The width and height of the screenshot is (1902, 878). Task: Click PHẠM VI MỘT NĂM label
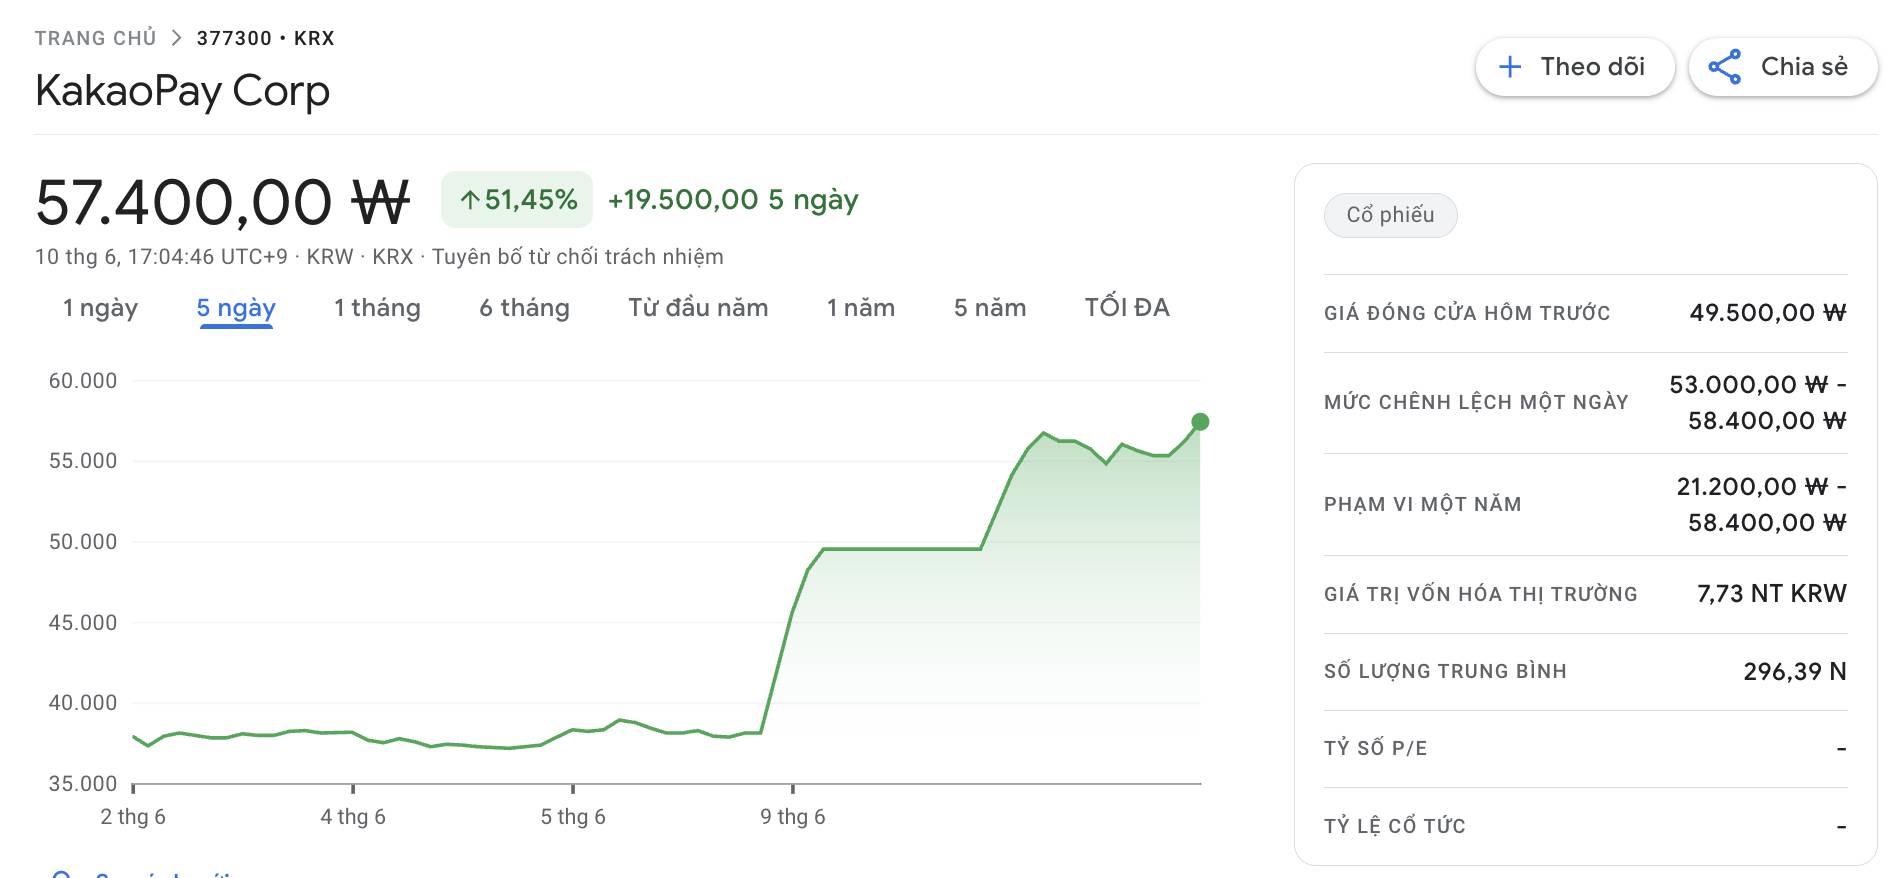1422,504
